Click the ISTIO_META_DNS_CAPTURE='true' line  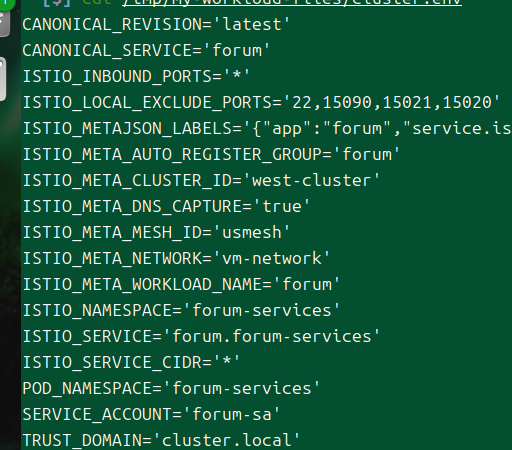point(166,206)
